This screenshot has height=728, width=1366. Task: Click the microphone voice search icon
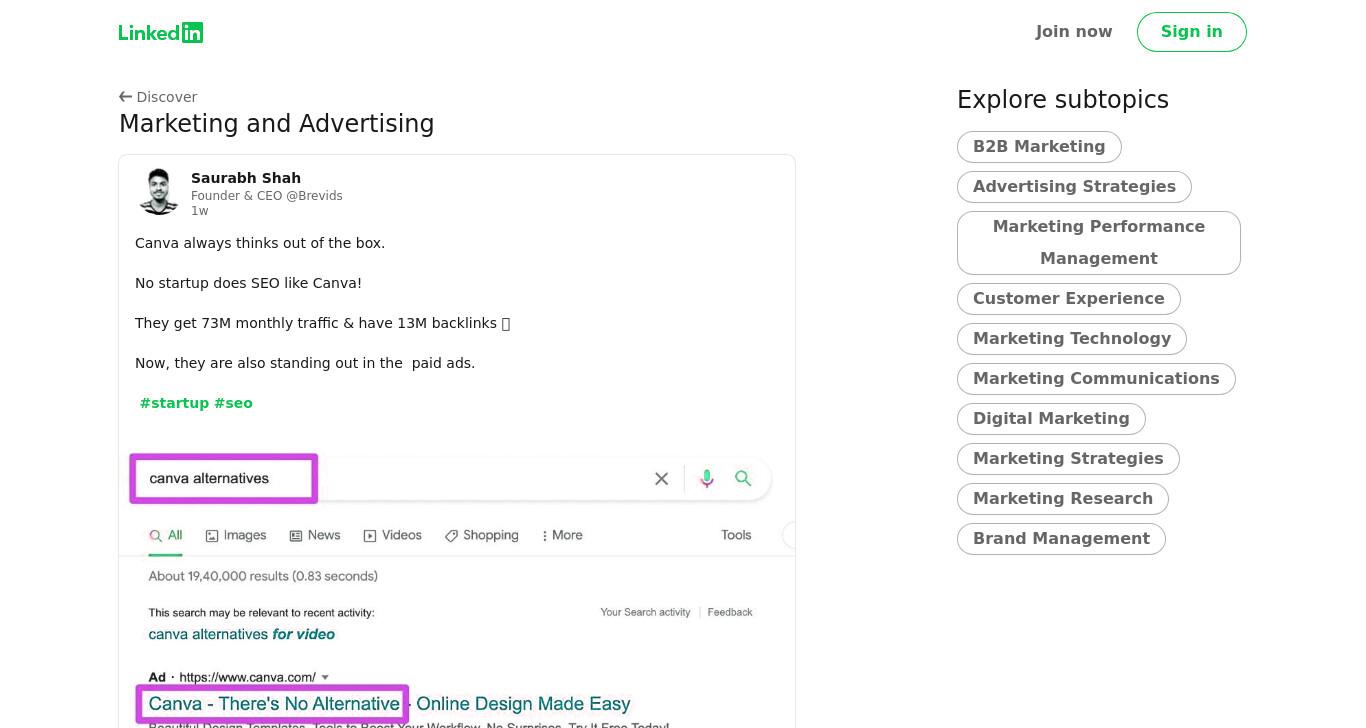pyautogui.click(x=707, y=479)
